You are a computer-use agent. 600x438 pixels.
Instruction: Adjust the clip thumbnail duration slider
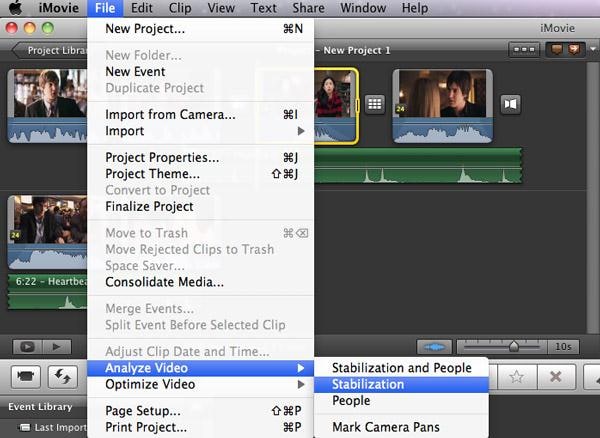513,346
